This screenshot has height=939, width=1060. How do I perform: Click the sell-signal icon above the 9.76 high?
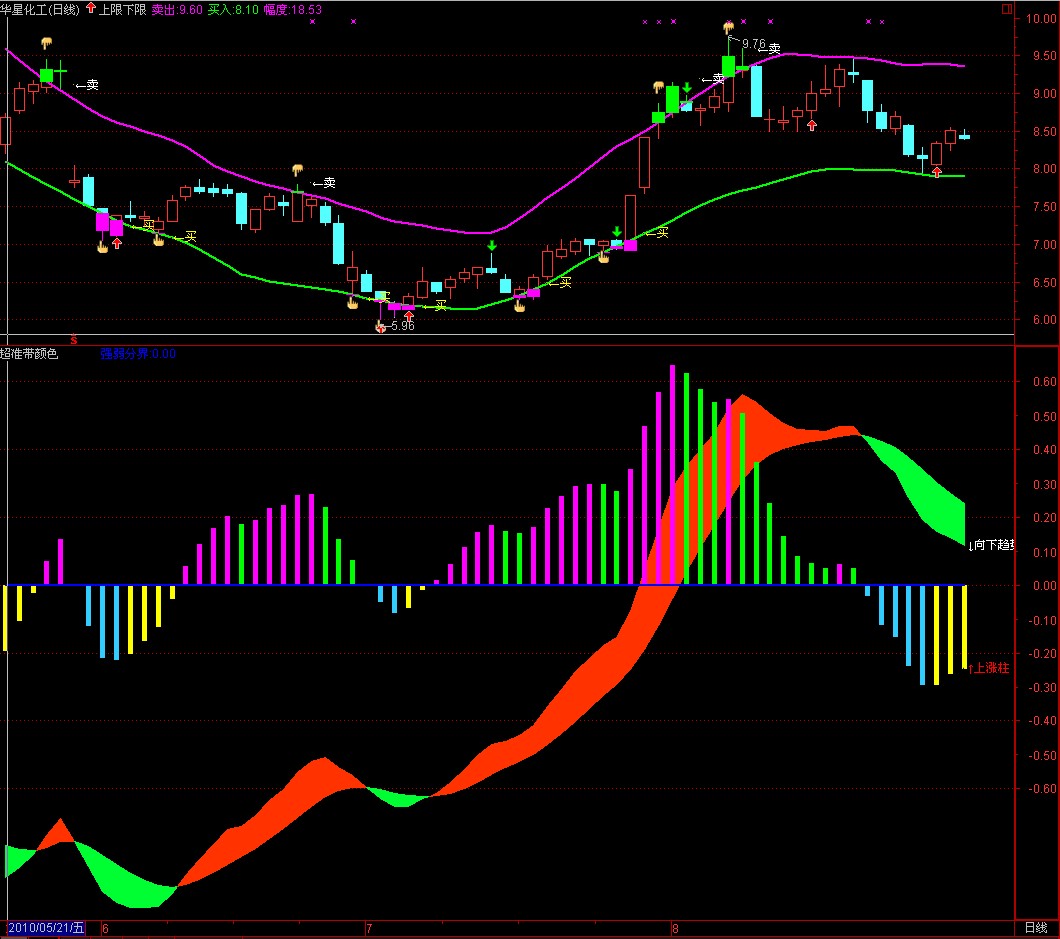[728, 28]
